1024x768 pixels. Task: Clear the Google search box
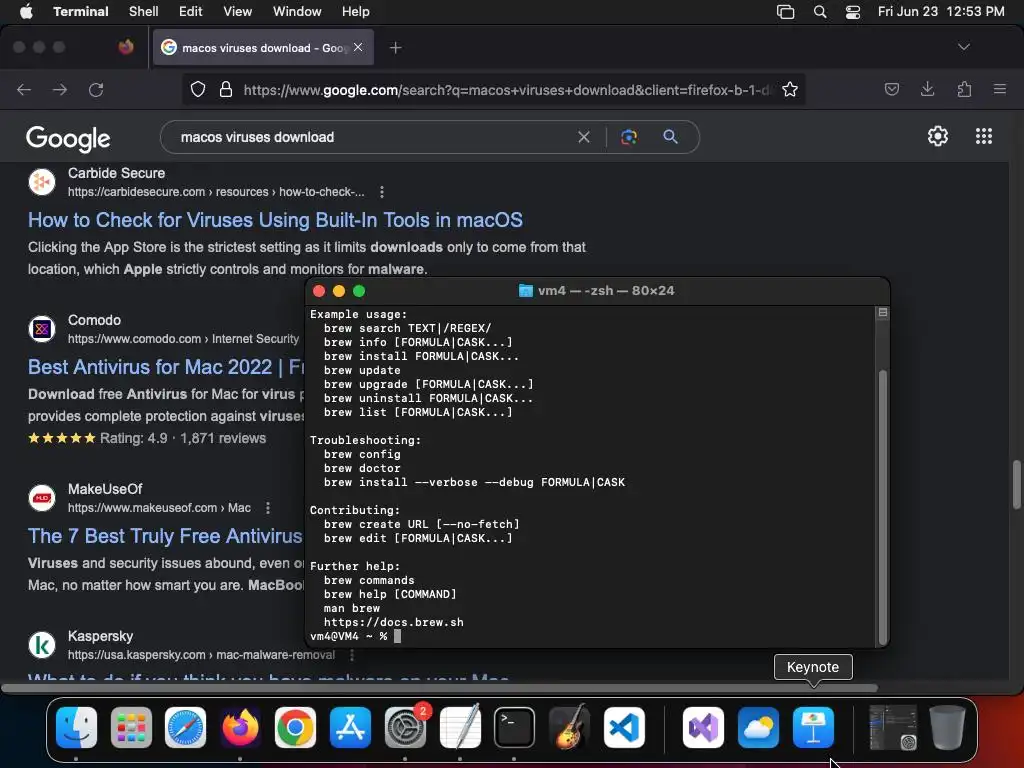click(x=584, y=137)
